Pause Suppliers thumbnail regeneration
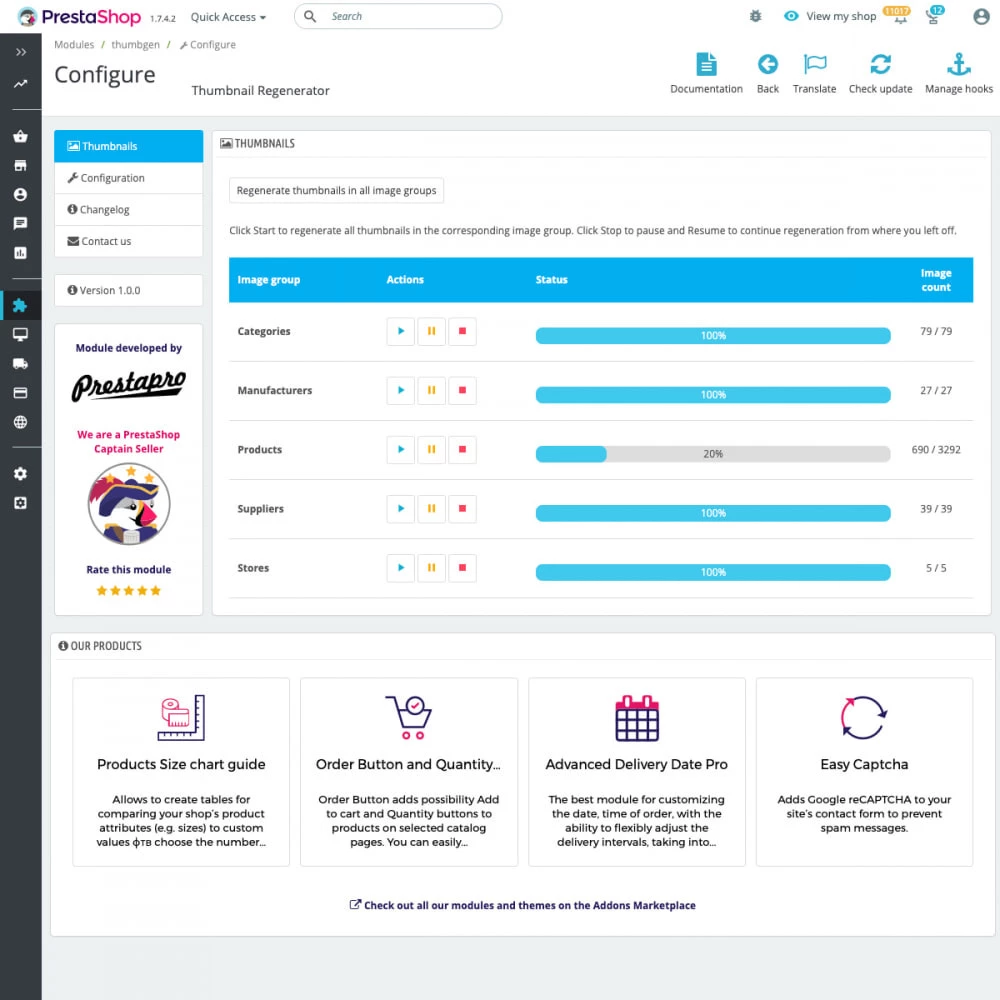This screenshot has height=1000, width=1000. click(431, 508)
